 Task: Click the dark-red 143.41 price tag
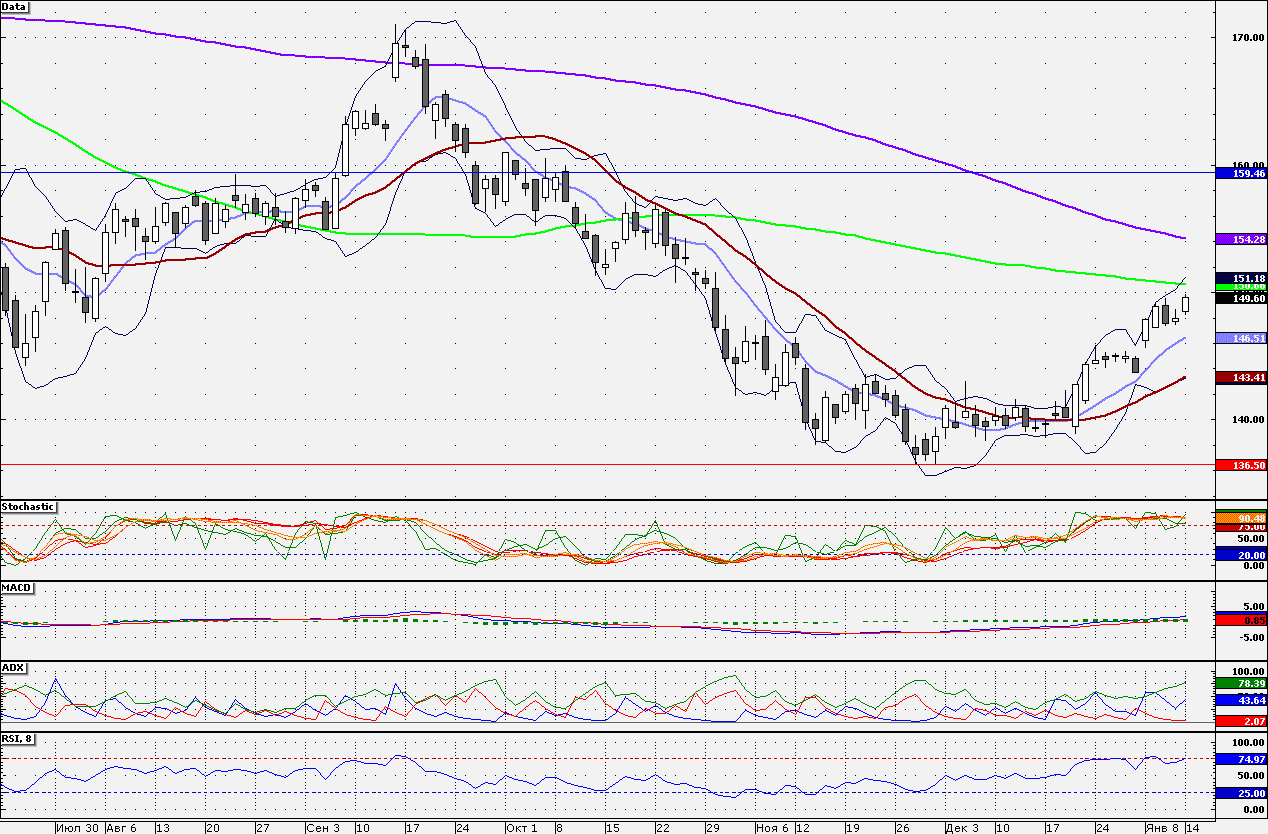tap(1240, 377)
